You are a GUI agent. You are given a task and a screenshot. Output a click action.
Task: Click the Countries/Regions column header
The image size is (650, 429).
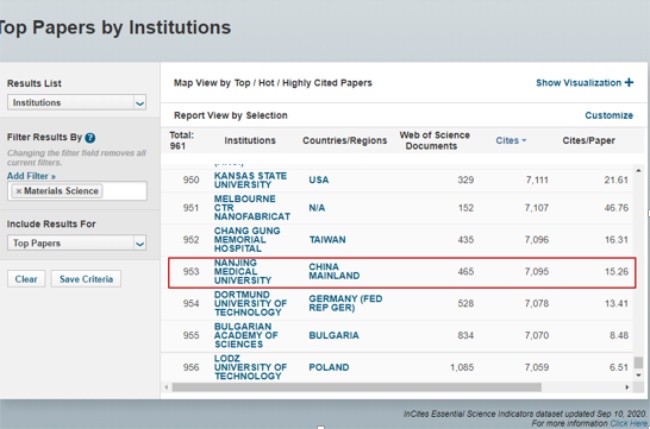pos(344,141)
